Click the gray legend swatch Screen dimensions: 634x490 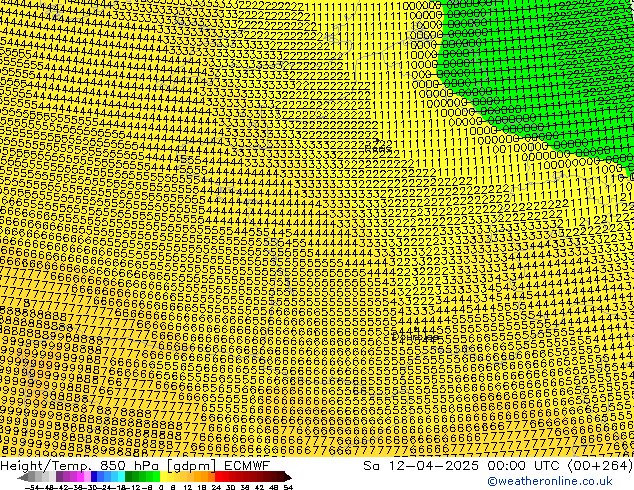32,477
